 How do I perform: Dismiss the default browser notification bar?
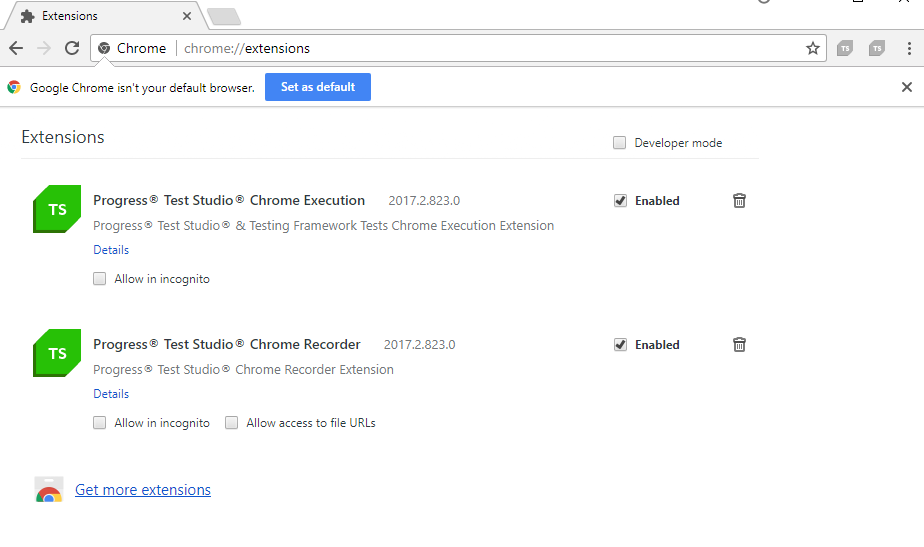(x=907, y=87)
